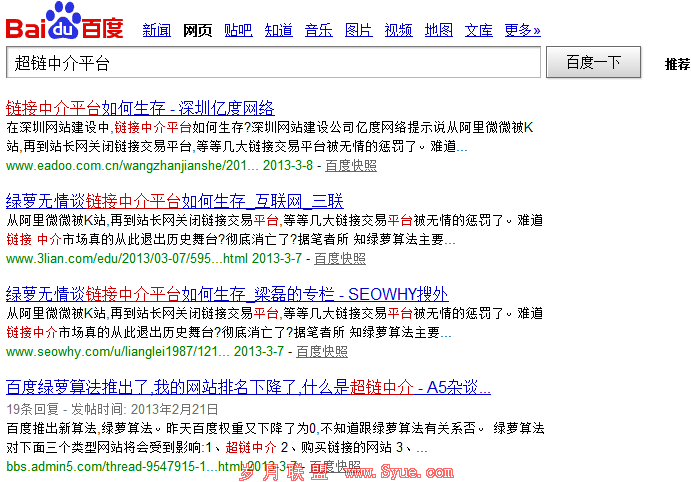691x482 pixels.
Task: Switch to the 图片 images tab
Action: click(x=359, y=30)
